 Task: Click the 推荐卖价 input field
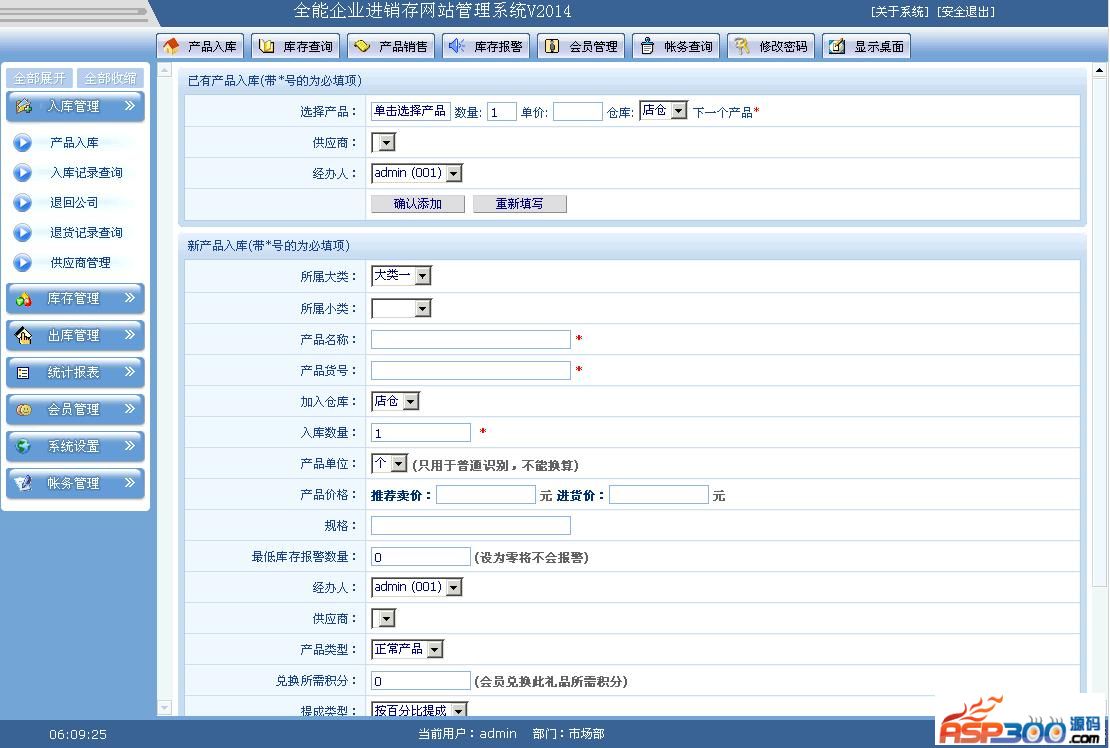click(486, 495)
